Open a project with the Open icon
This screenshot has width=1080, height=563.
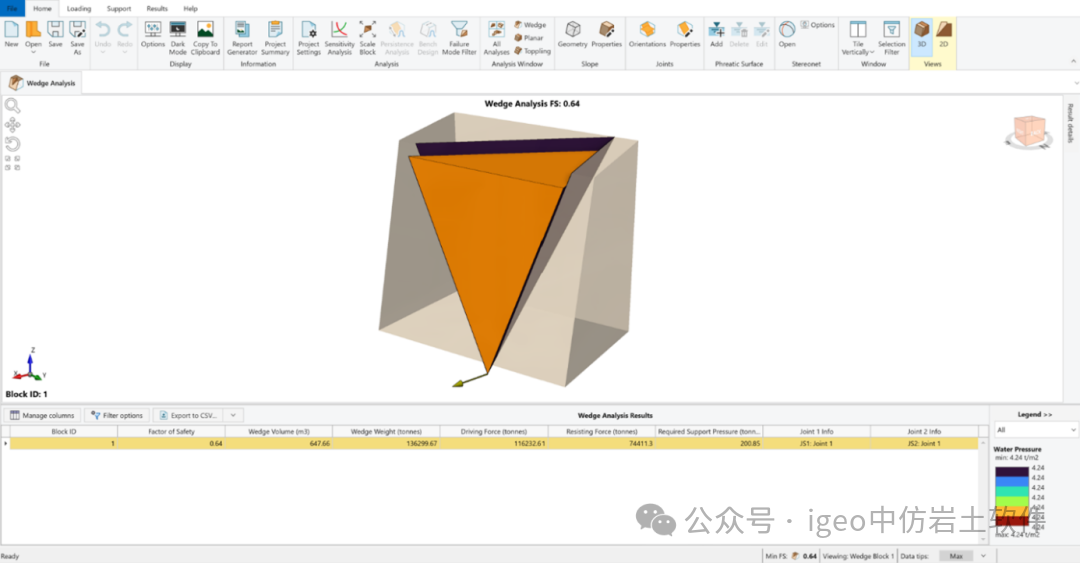point(33,36)
